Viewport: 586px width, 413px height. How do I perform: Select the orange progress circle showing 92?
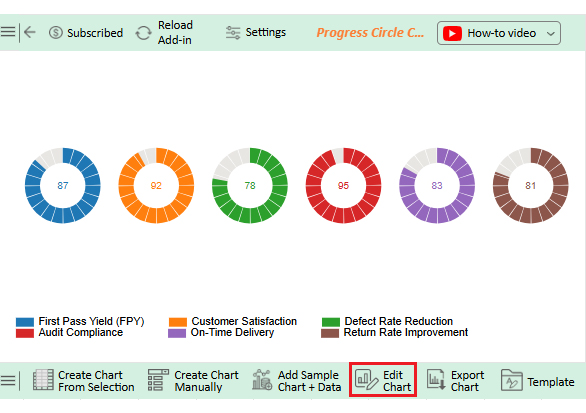click(156, 185)
